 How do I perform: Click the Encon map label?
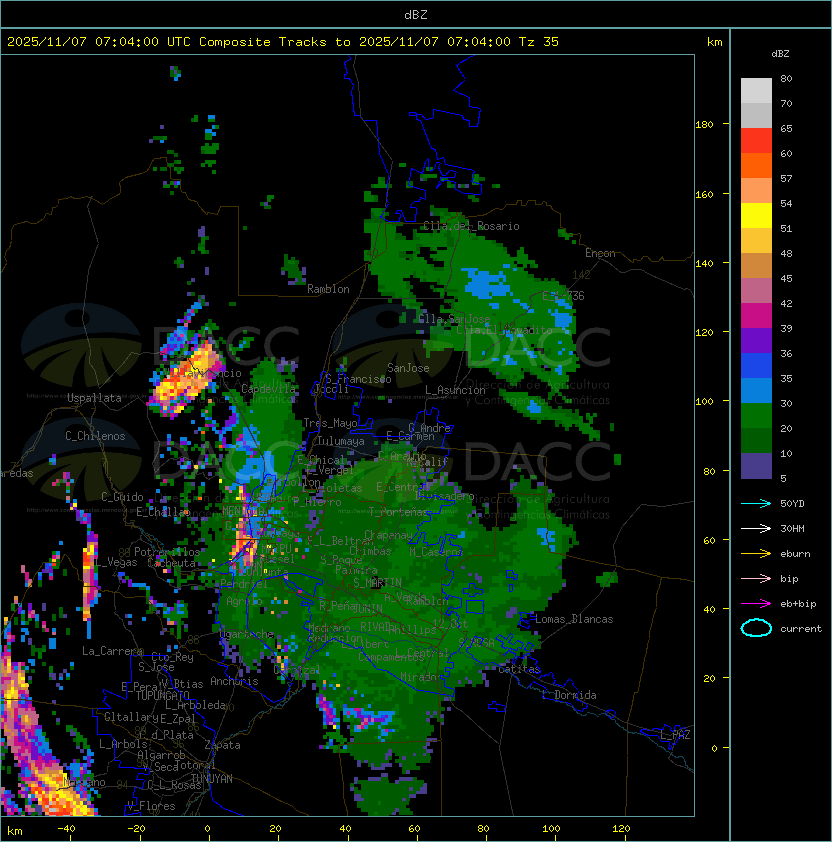600,253
